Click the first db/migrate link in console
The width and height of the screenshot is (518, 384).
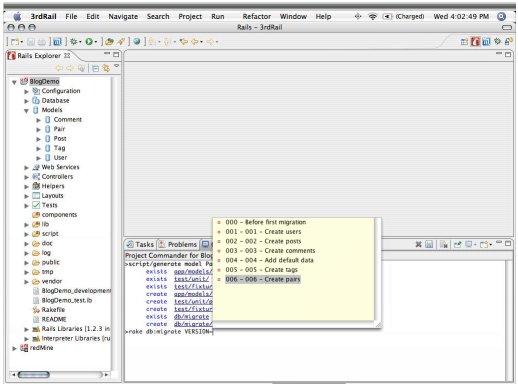click(x=192, y=316)
